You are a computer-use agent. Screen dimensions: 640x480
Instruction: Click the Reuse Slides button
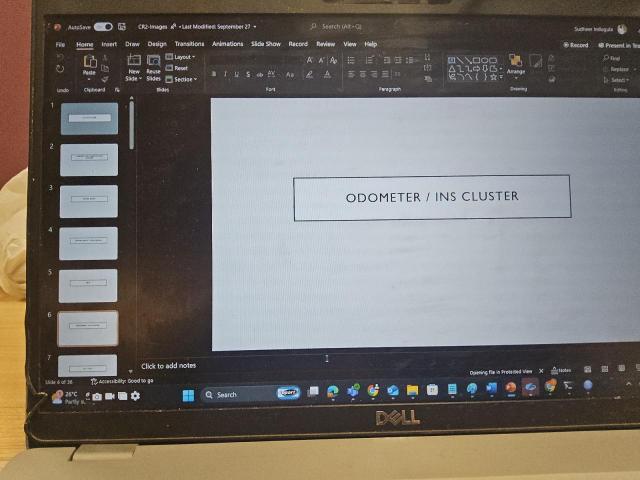tap(153, 67)
